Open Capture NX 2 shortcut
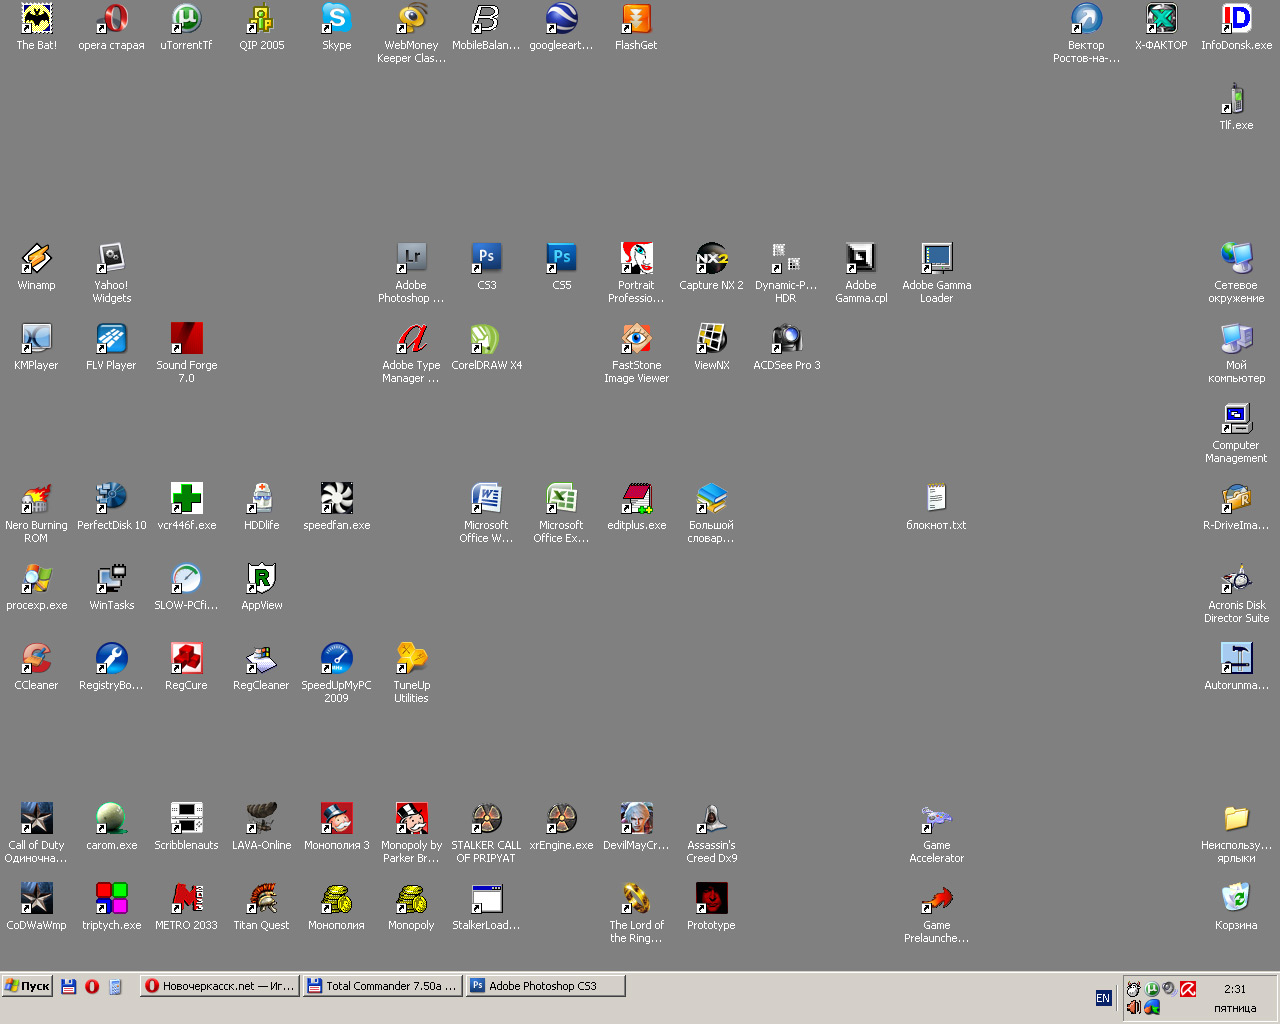Image resolution: width=1280 pixels, height=1024 pixels. tap(712, 258)
